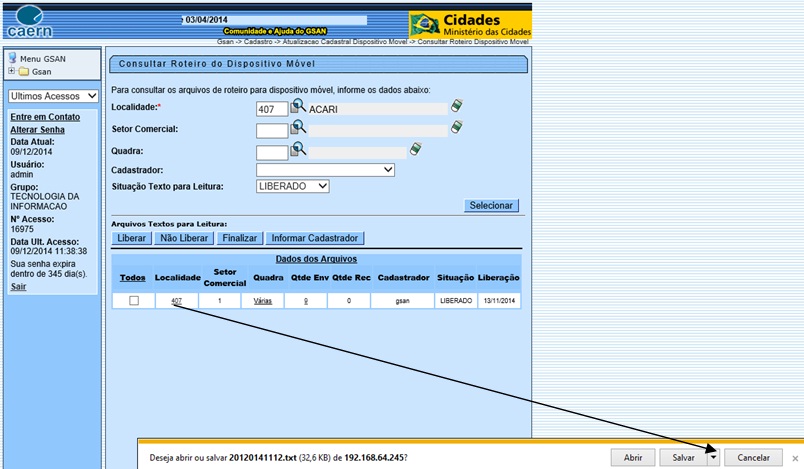Click the Alterar Senha link
The image size is (804, 469).
point(37,130)
